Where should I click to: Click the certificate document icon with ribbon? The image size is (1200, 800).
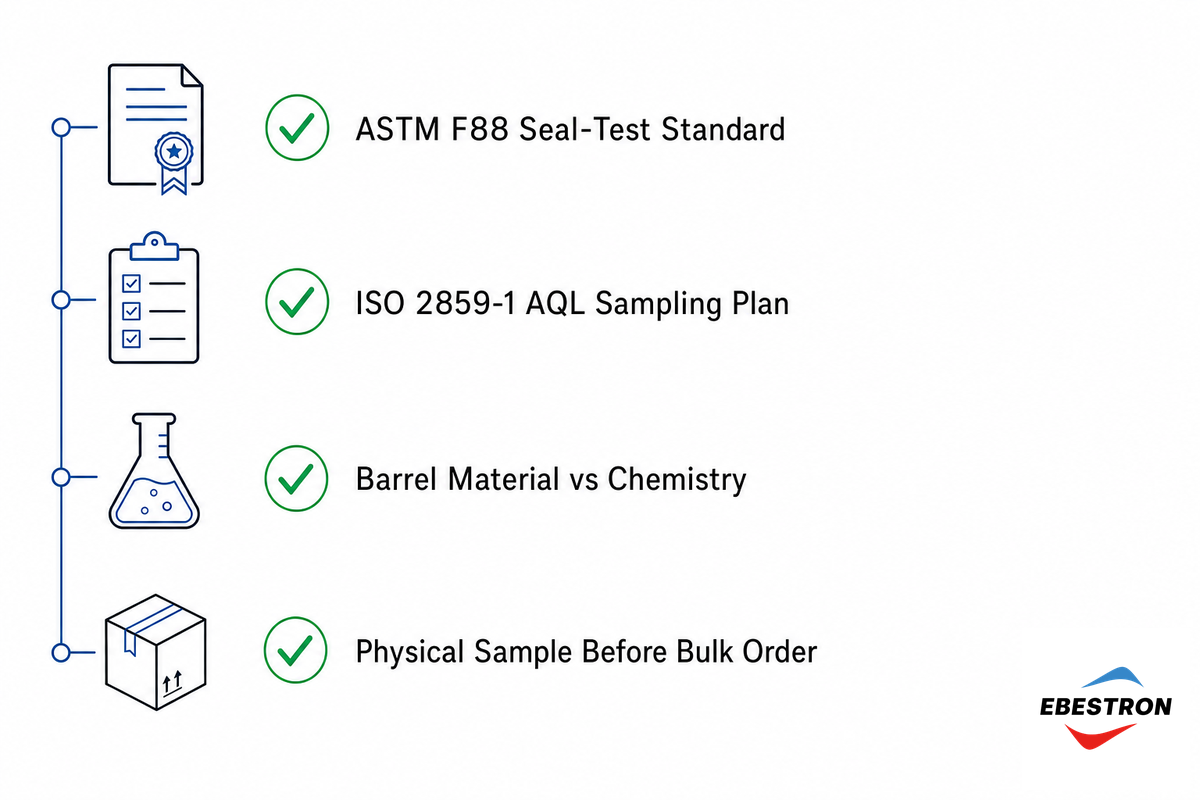pos(155,128)
